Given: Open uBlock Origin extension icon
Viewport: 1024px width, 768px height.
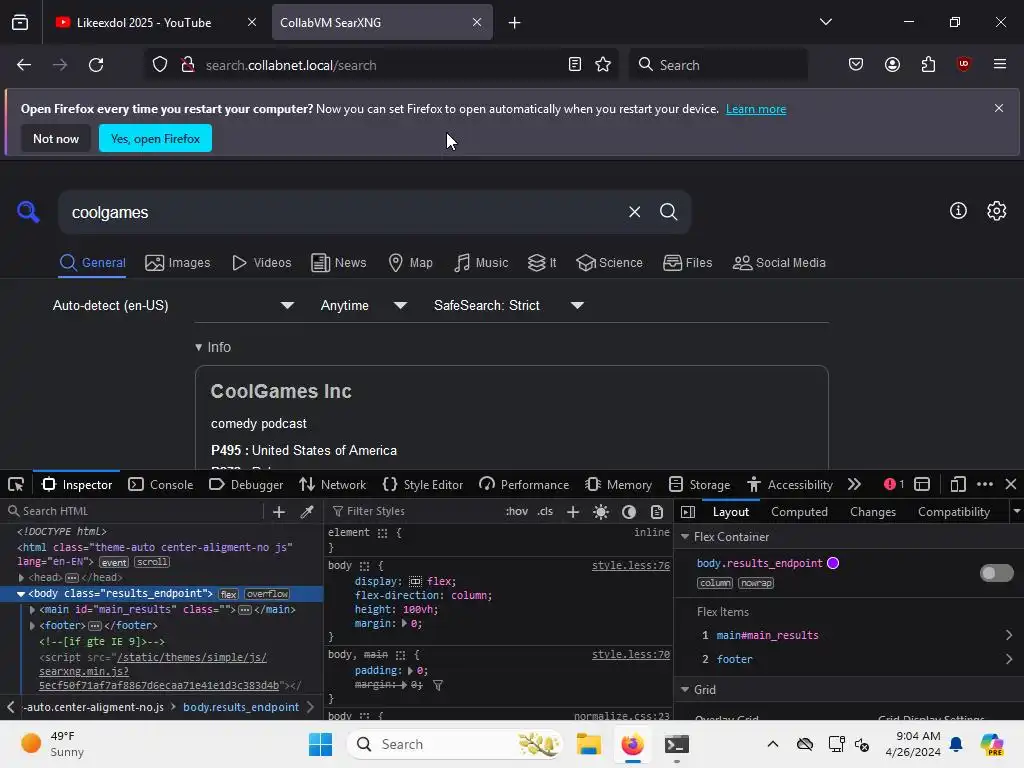Looking at the screenshot, I should [963, 64].
